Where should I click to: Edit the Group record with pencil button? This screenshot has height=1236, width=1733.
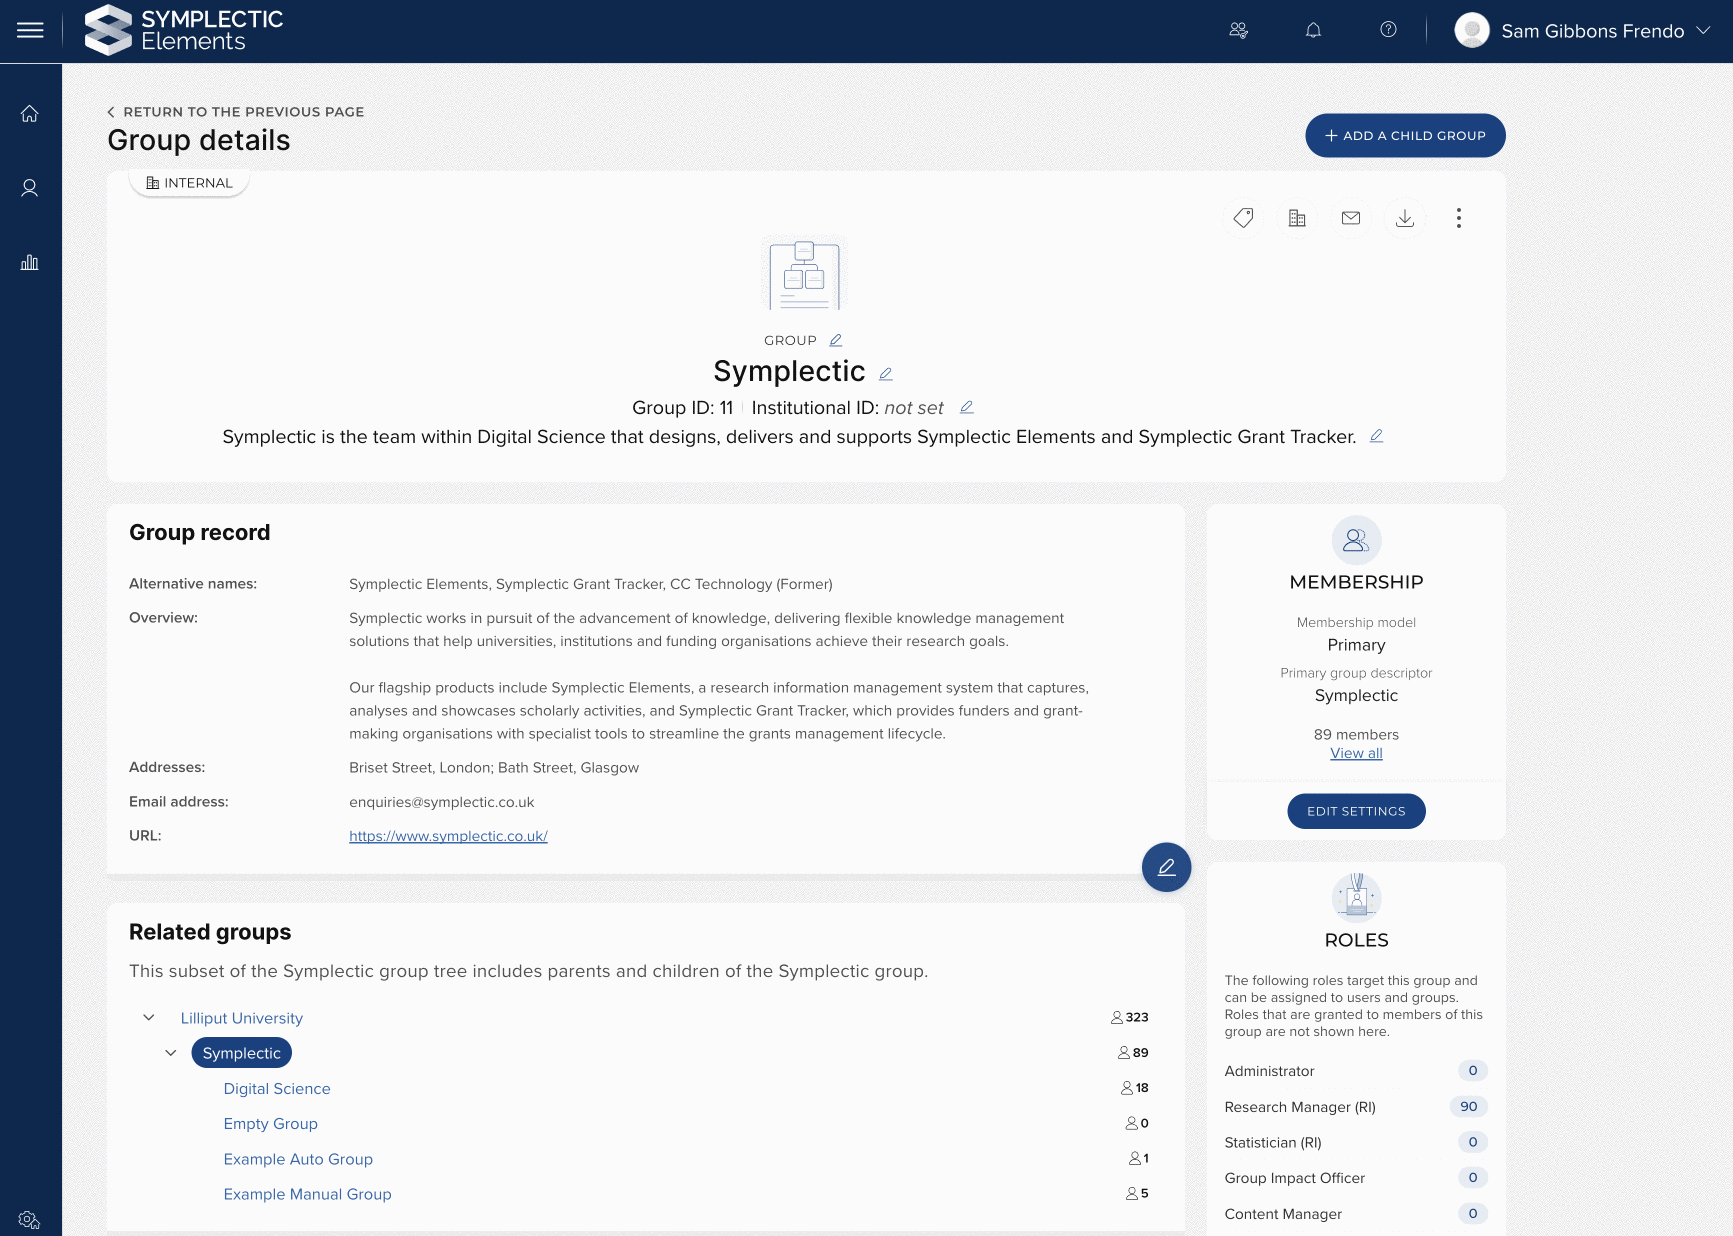(1166, 867)
